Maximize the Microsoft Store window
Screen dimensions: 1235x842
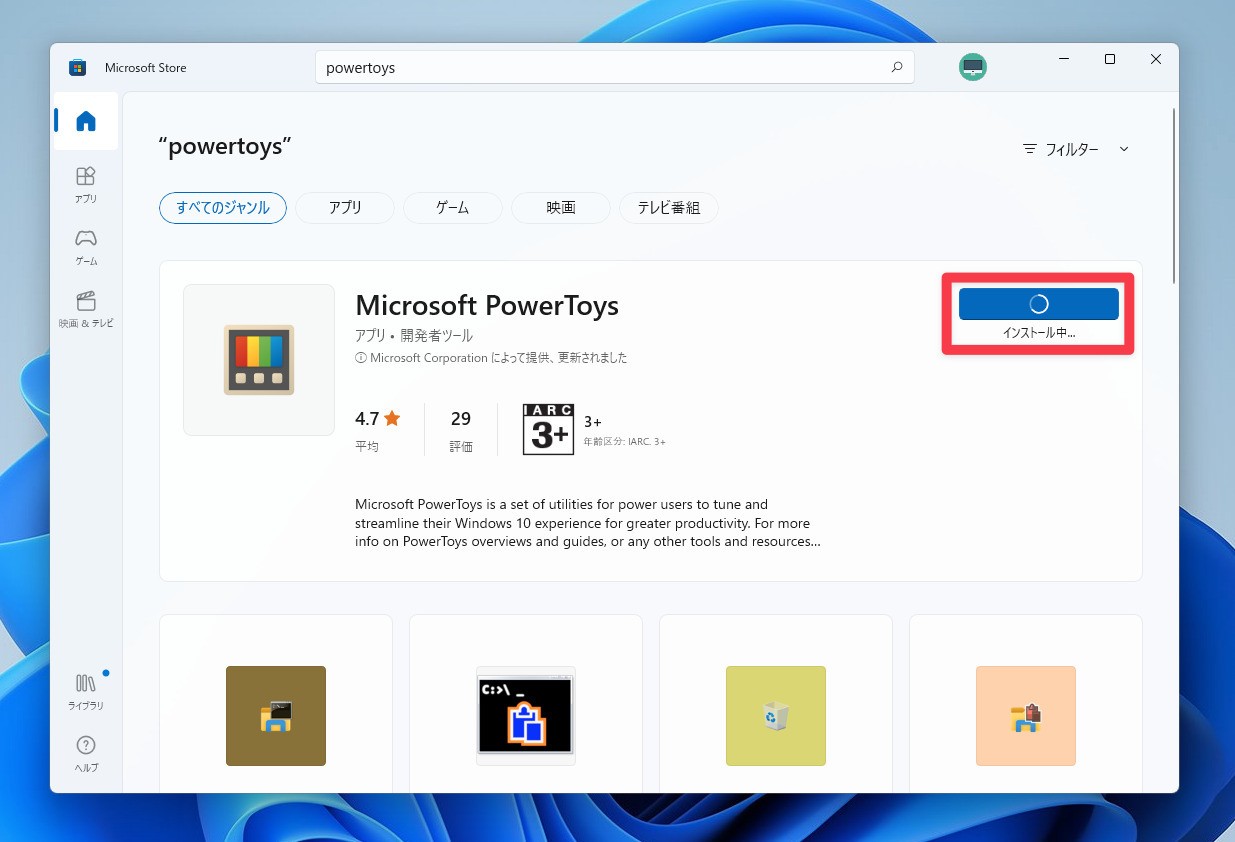1110,59
